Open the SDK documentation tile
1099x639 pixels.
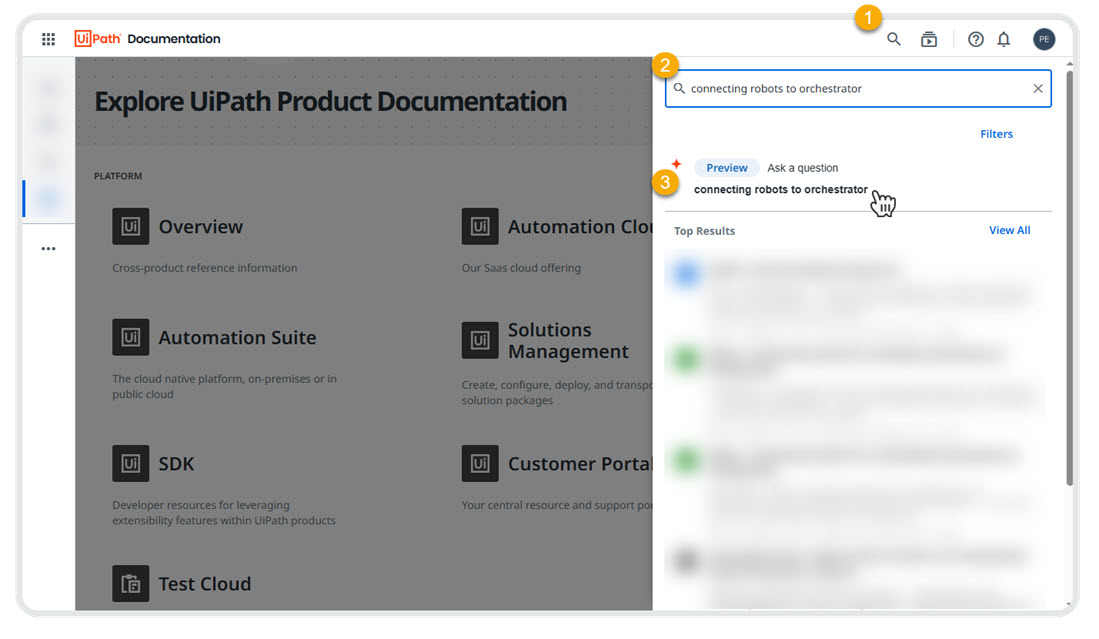[x=176, y=464]
